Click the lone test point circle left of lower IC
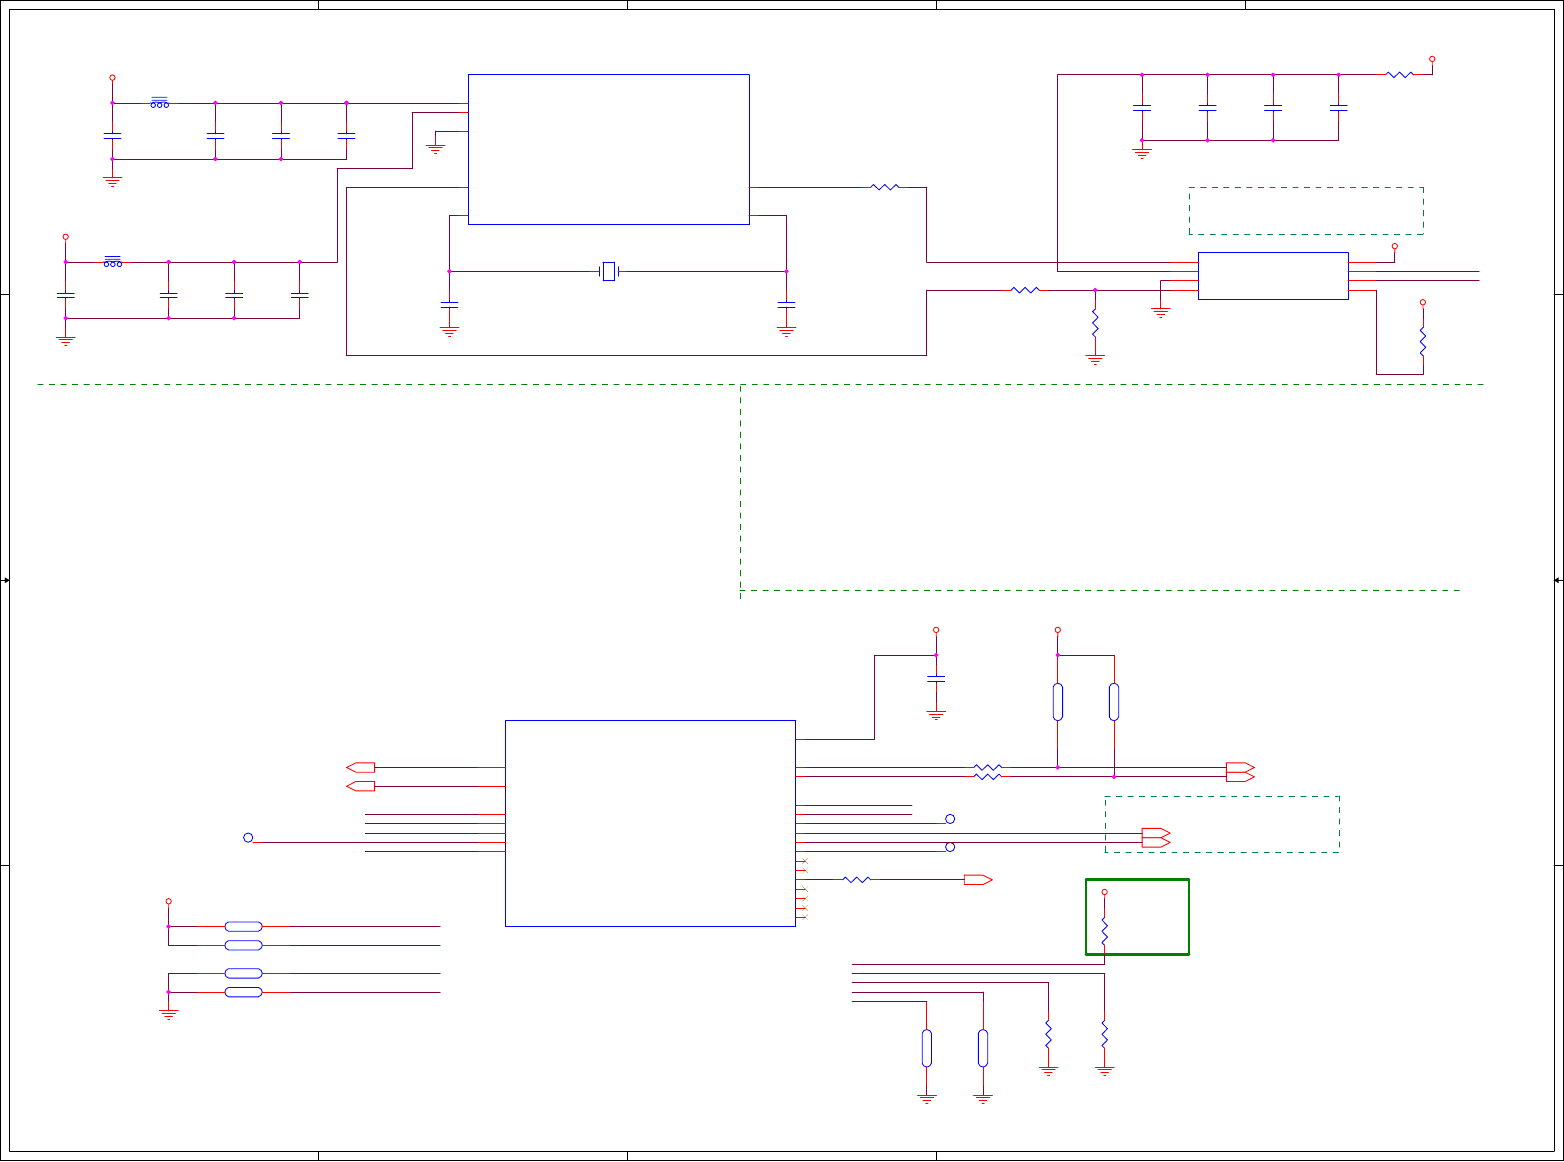 [248, 838]
